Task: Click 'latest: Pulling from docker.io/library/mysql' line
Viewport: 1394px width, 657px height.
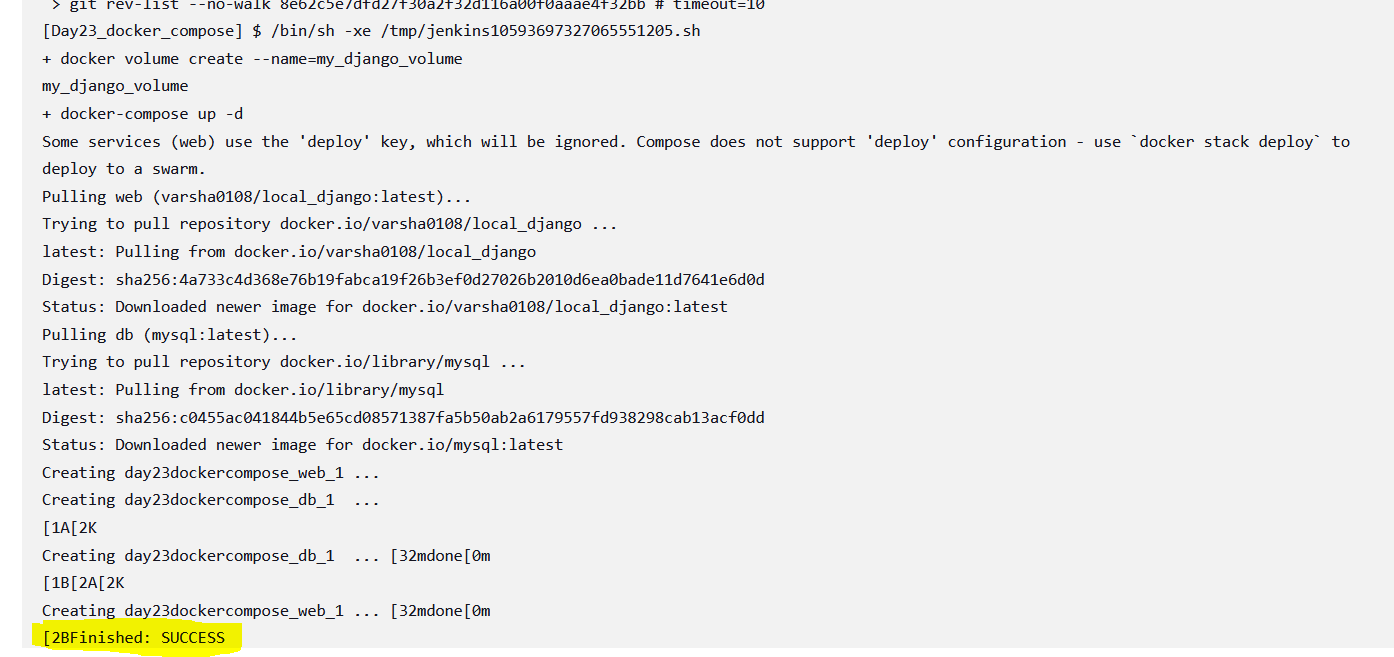Action: (243, 390)
